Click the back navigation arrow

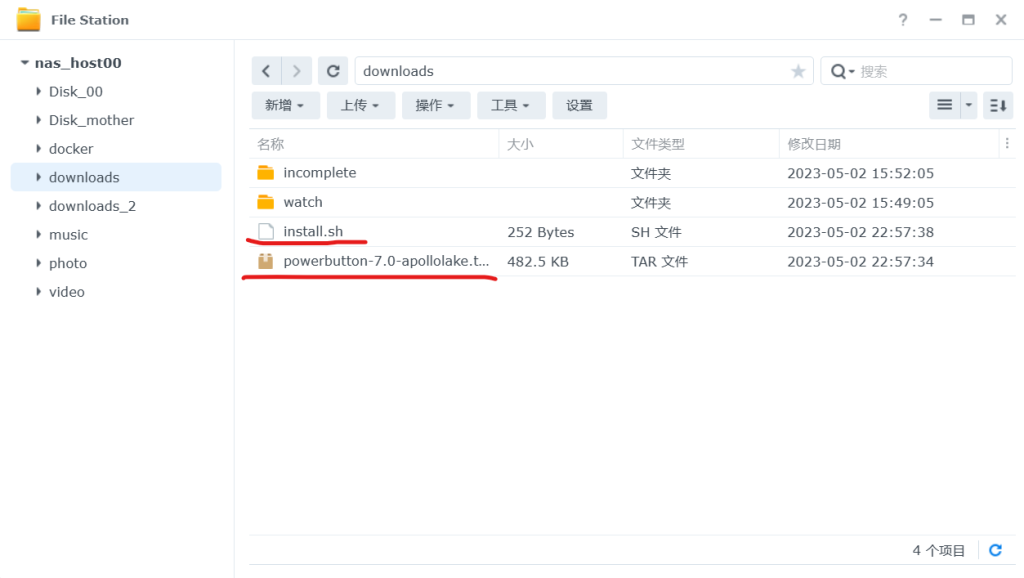coord(266,71)
